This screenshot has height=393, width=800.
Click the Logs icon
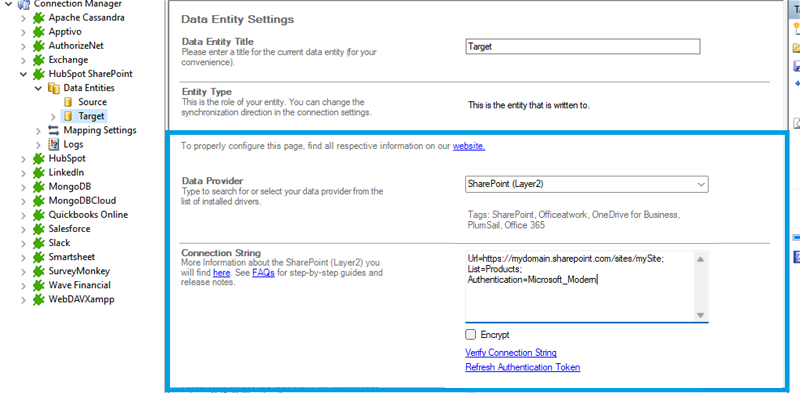point(53,144)
